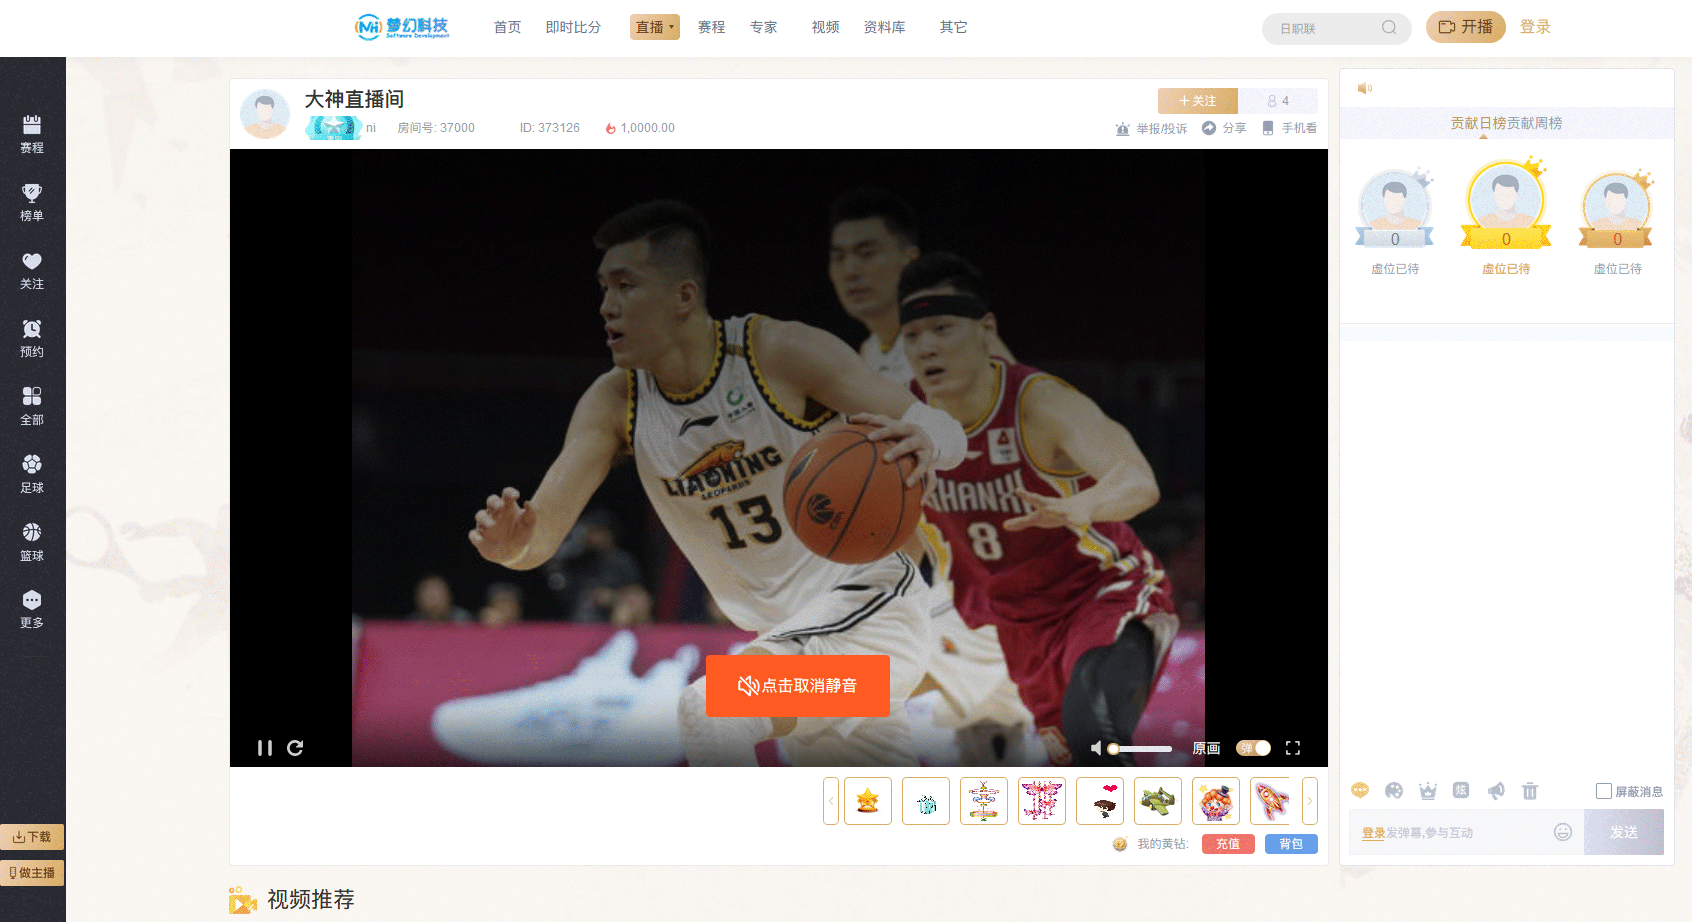Open the 原画 quality selector
The image size is (1692, 922).
click(1206, 748)
